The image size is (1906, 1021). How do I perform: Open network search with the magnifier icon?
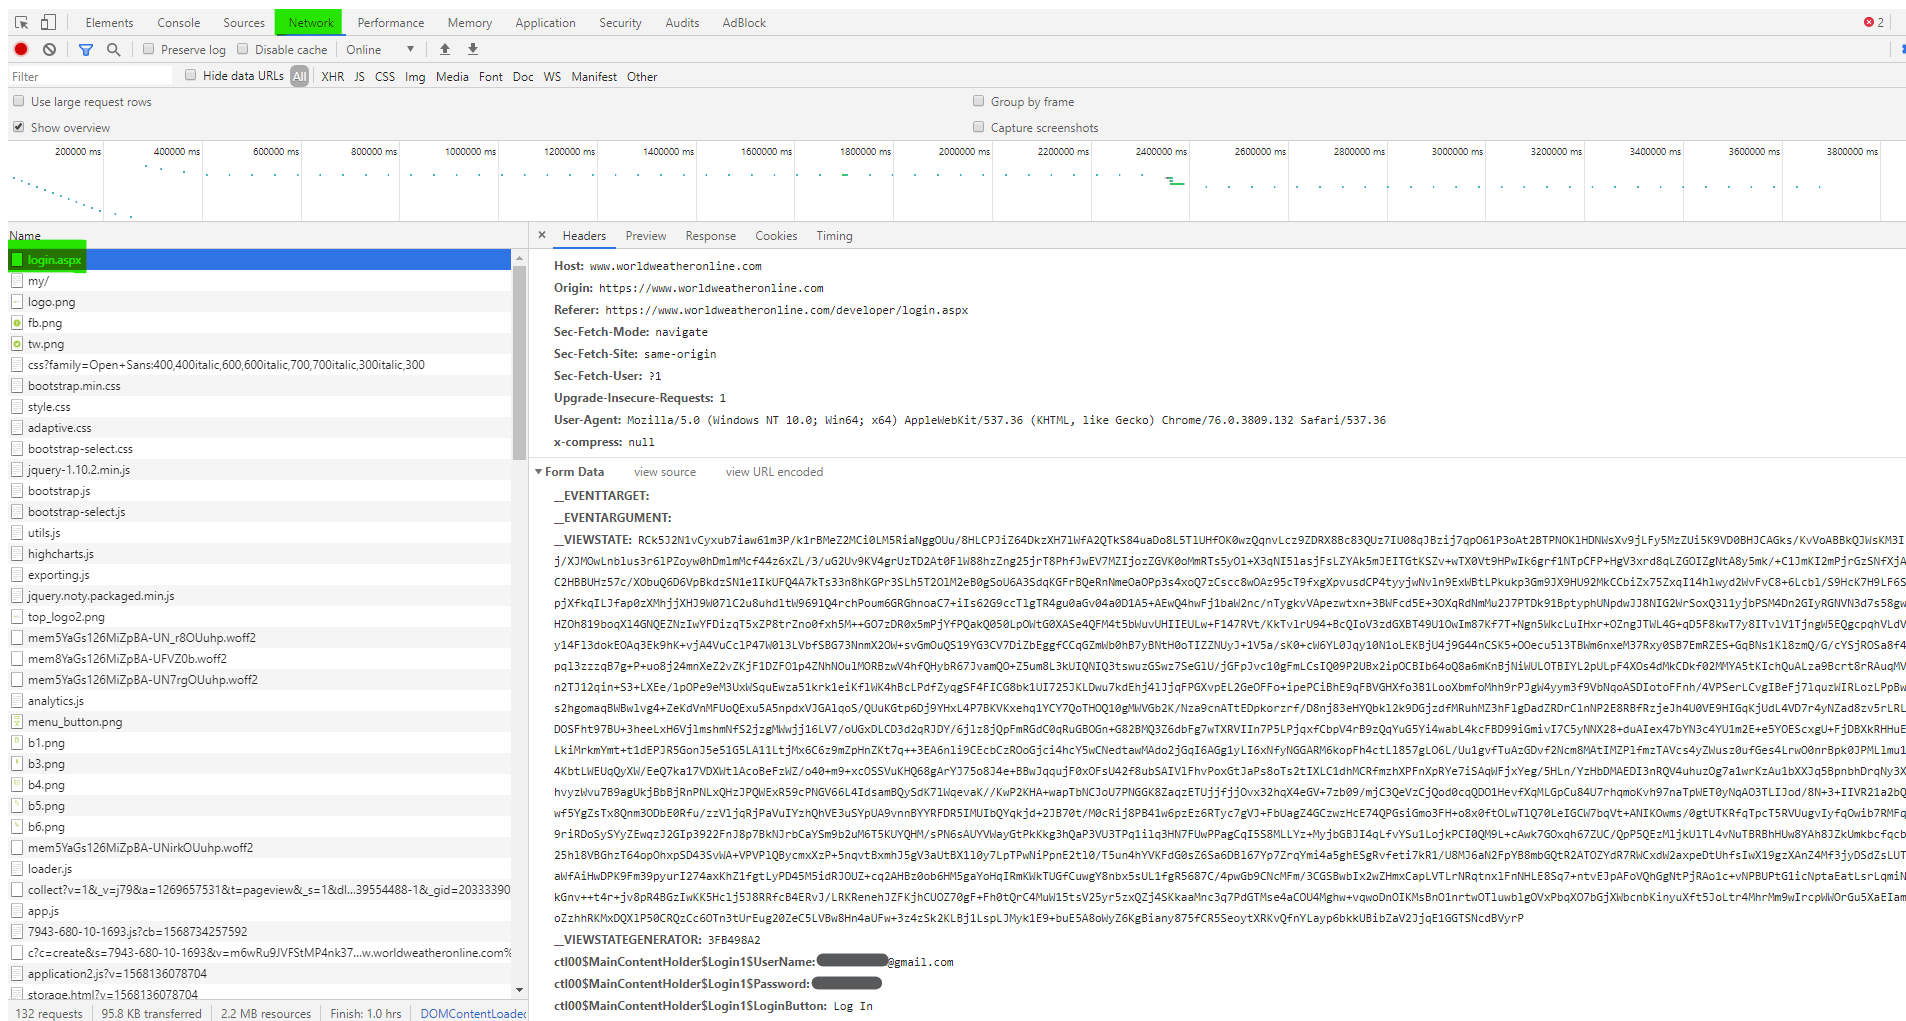pyautogui.click(x=113, y=49)
